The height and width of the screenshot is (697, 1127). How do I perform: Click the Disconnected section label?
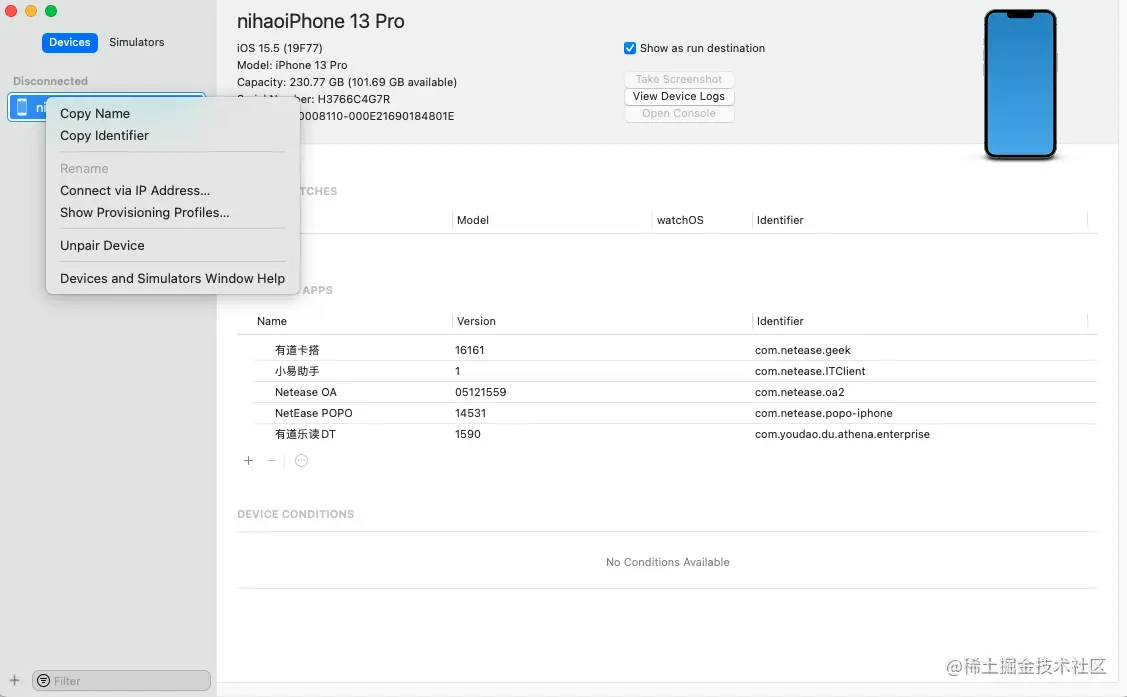(x=50, y=81)
